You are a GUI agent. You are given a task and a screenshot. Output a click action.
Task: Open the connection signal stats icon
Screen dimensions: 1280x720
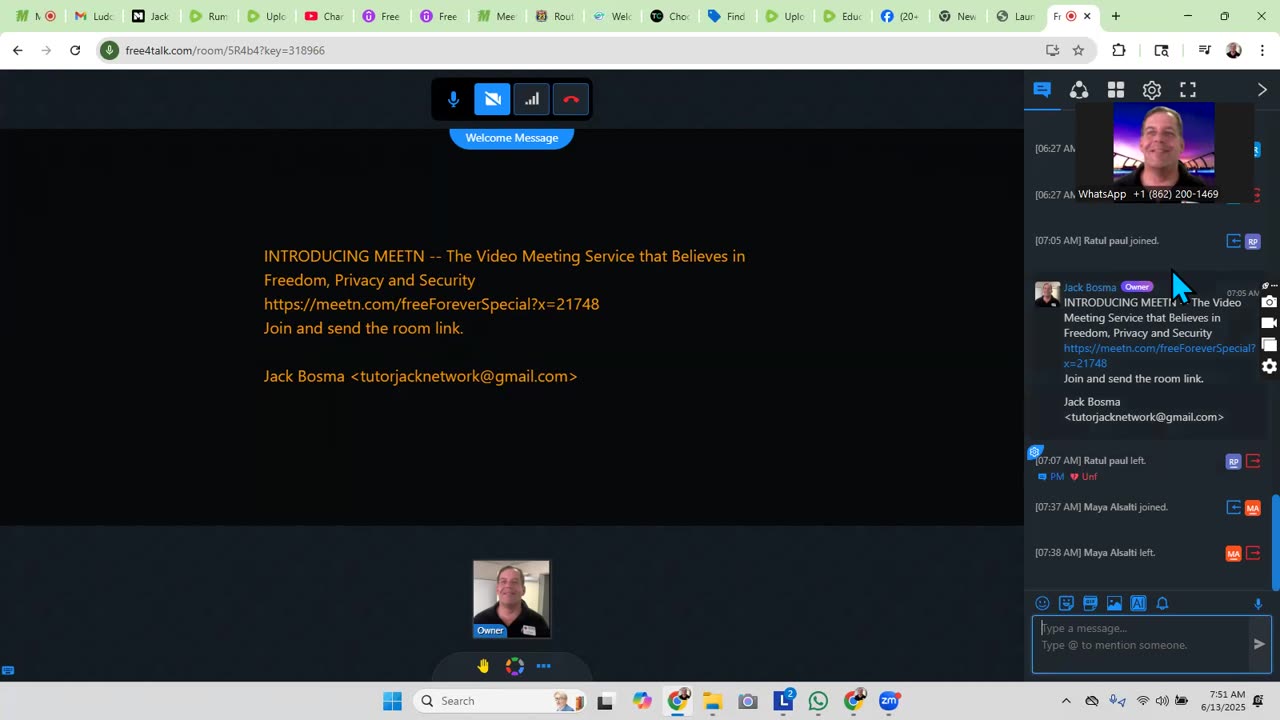(532, 99)
